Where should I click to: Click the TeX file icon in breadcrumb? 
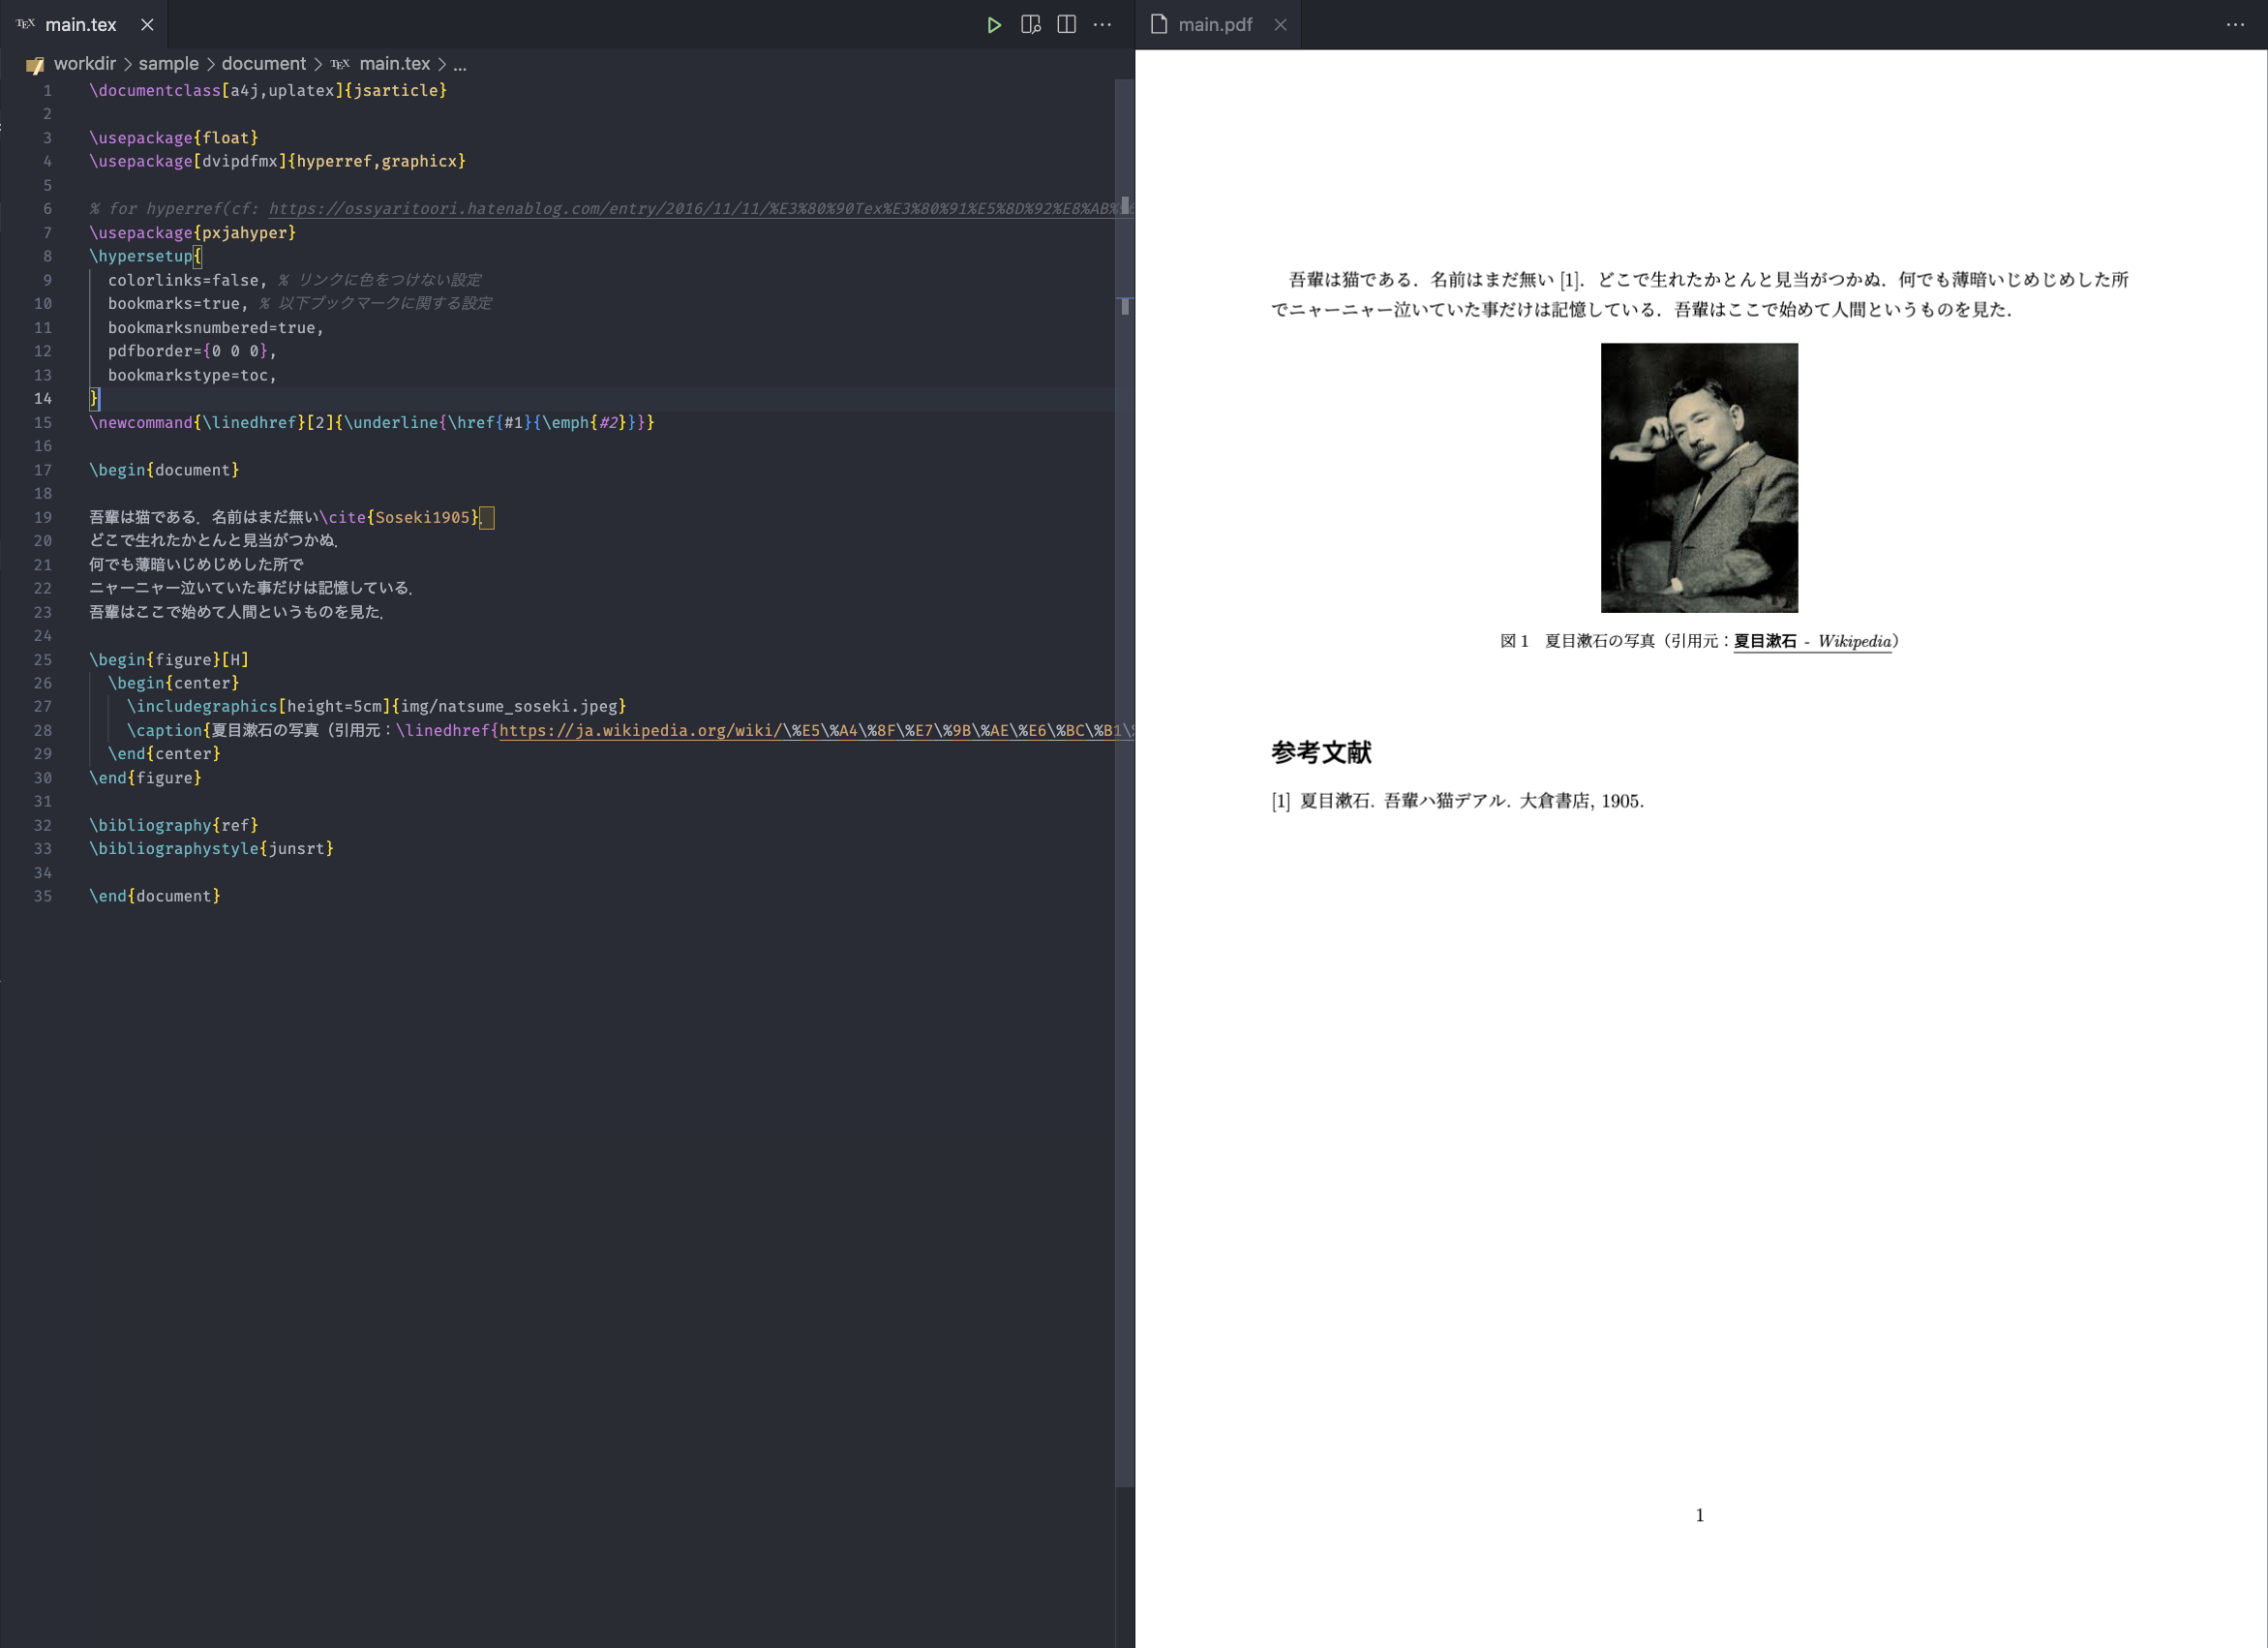point(340,64)
